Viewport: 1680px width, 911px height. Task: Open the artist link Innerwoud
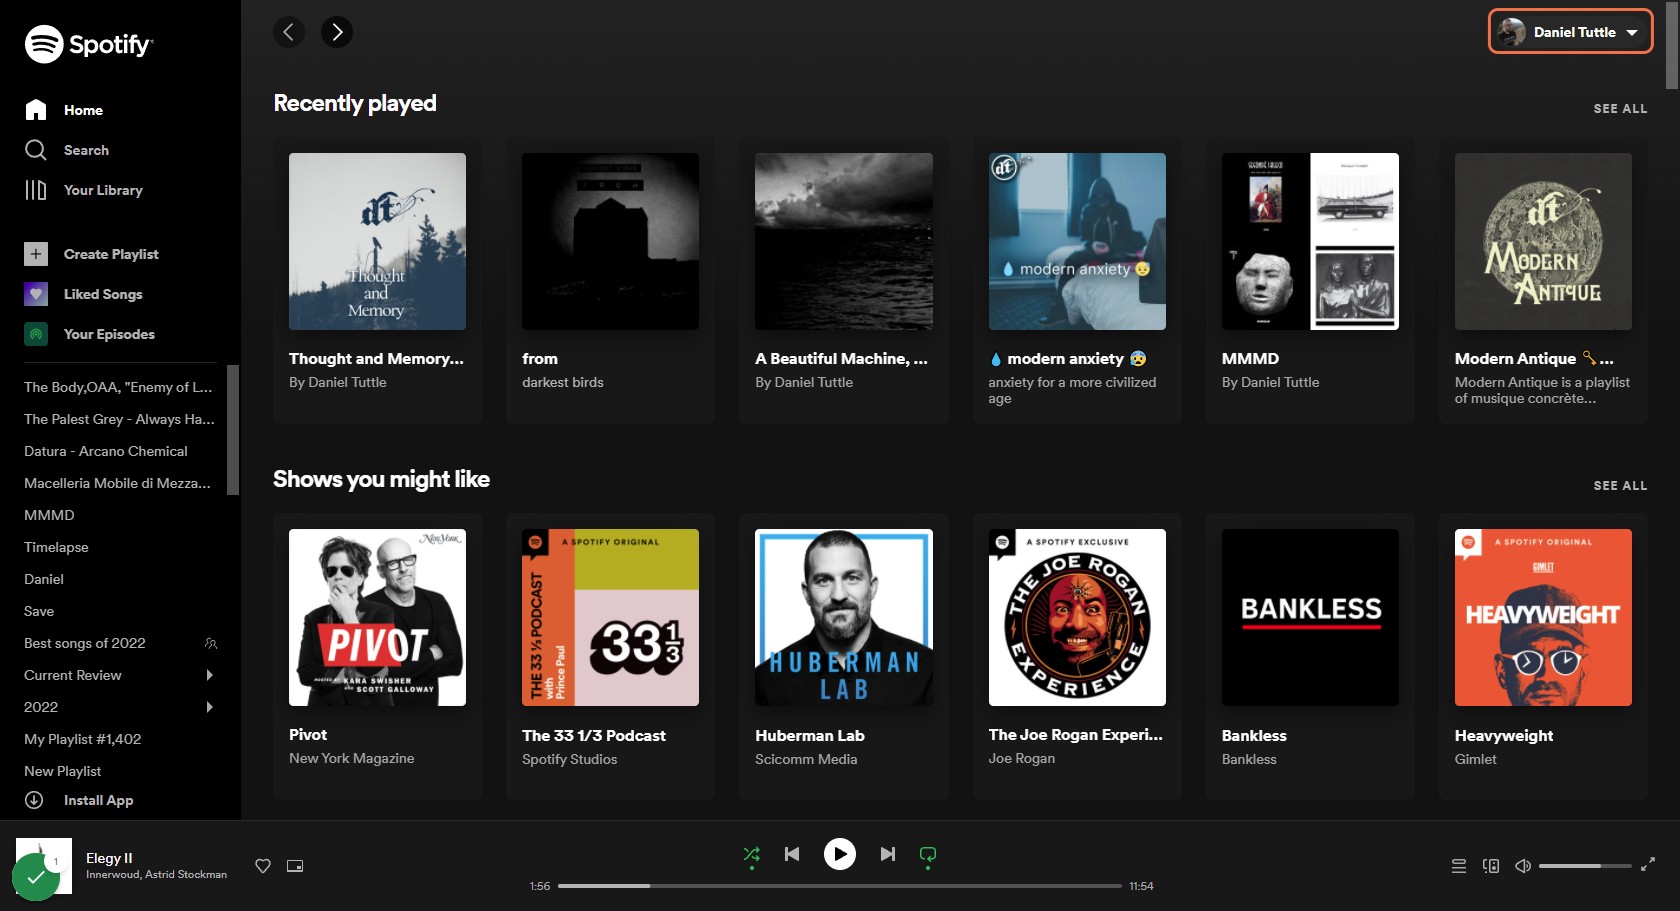tap(112, 874)
